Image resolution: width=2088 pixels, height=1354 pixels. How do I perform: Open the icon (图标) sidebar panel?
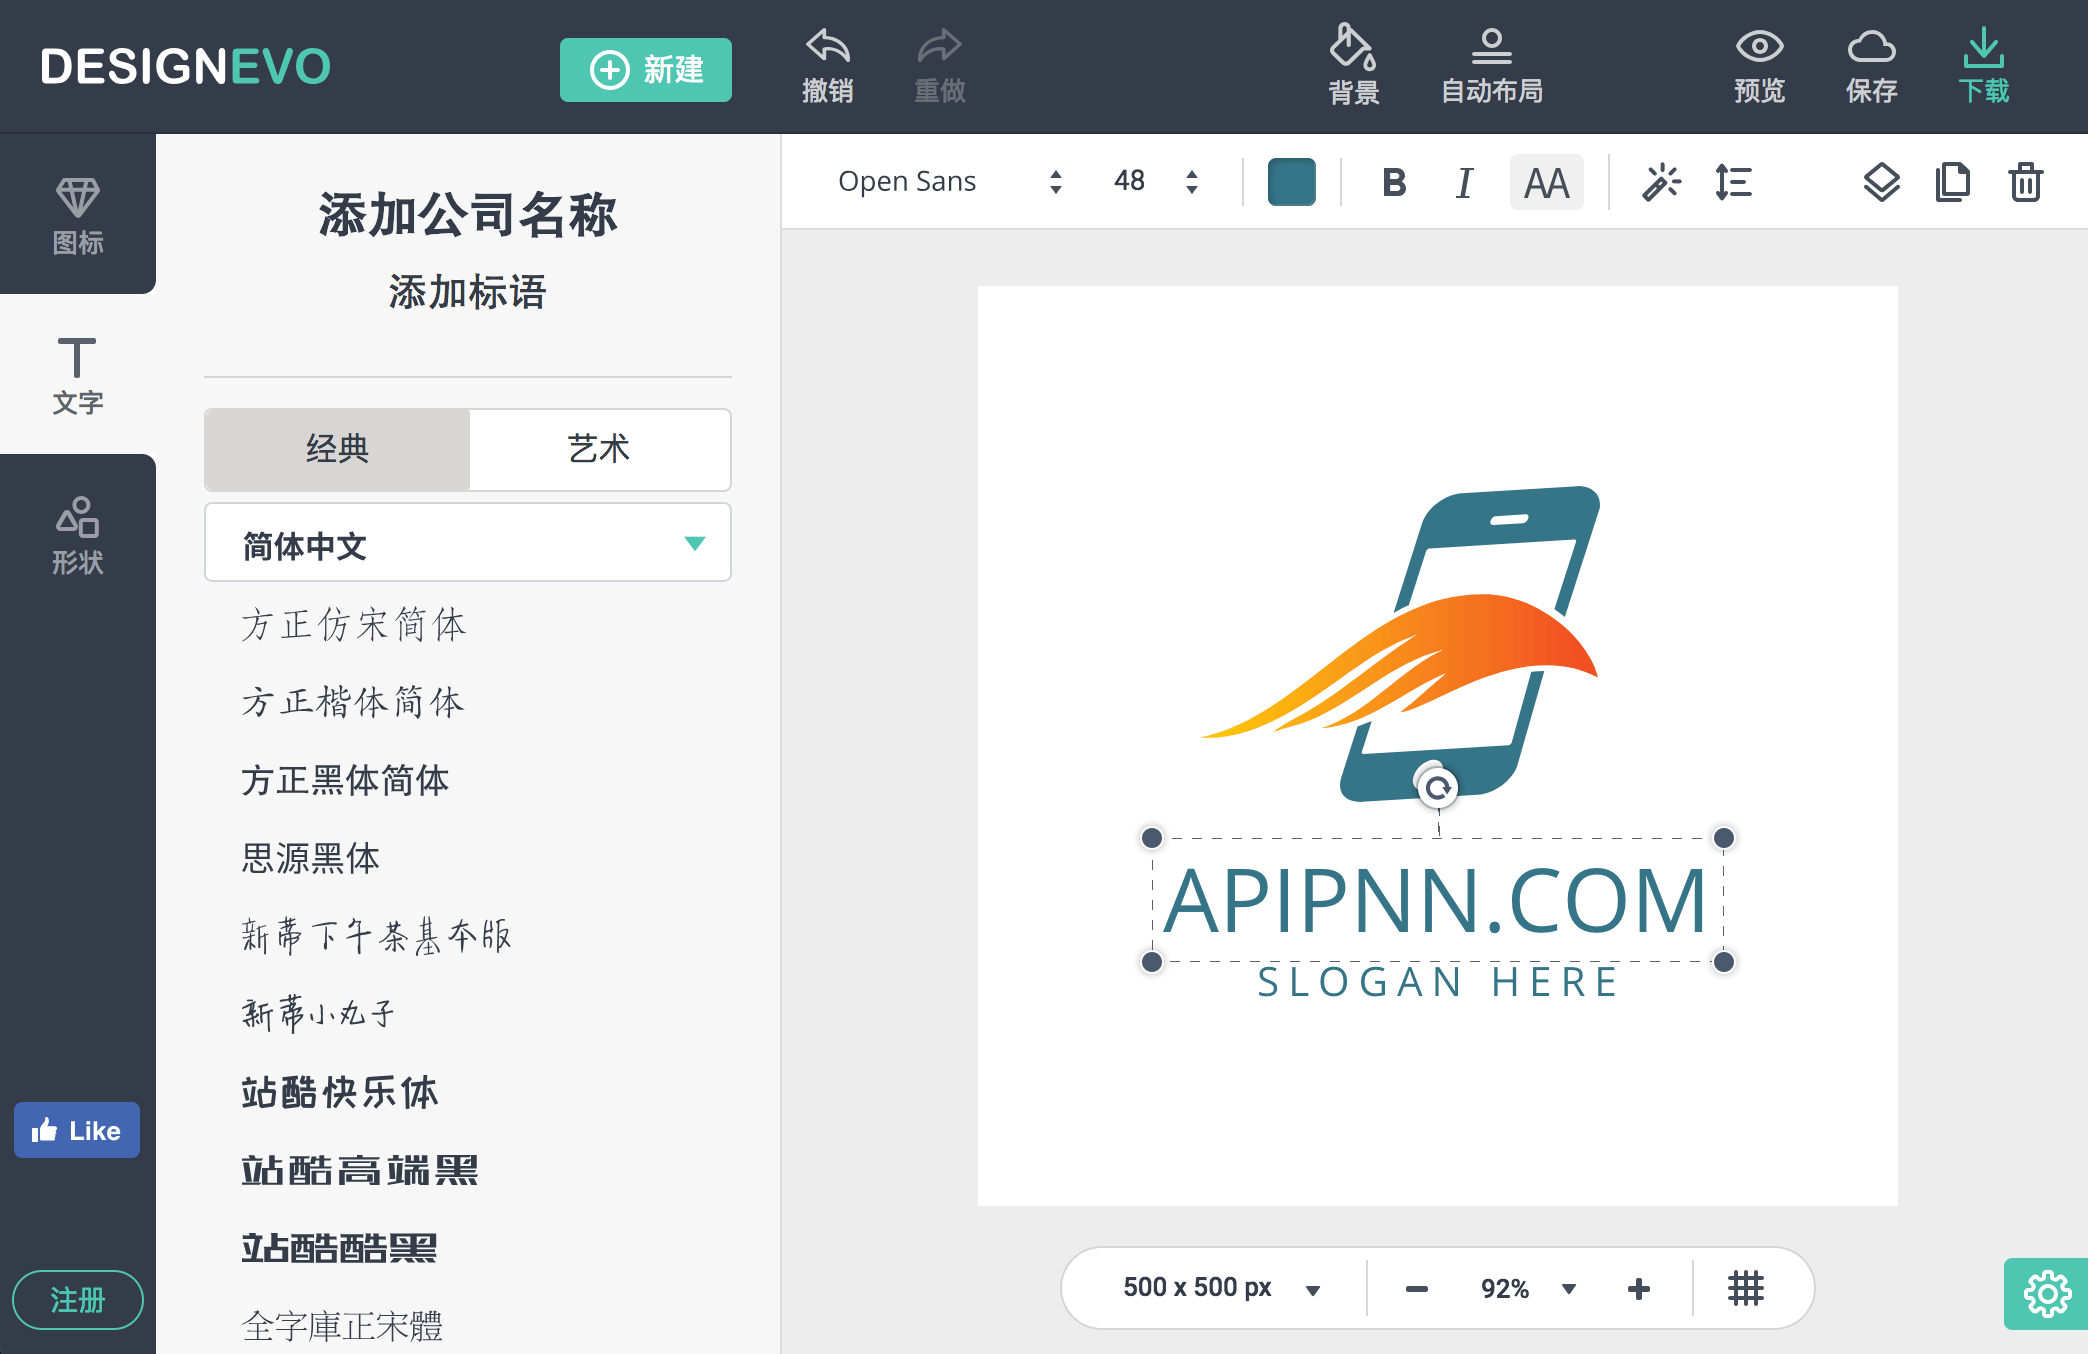point(78,214)
